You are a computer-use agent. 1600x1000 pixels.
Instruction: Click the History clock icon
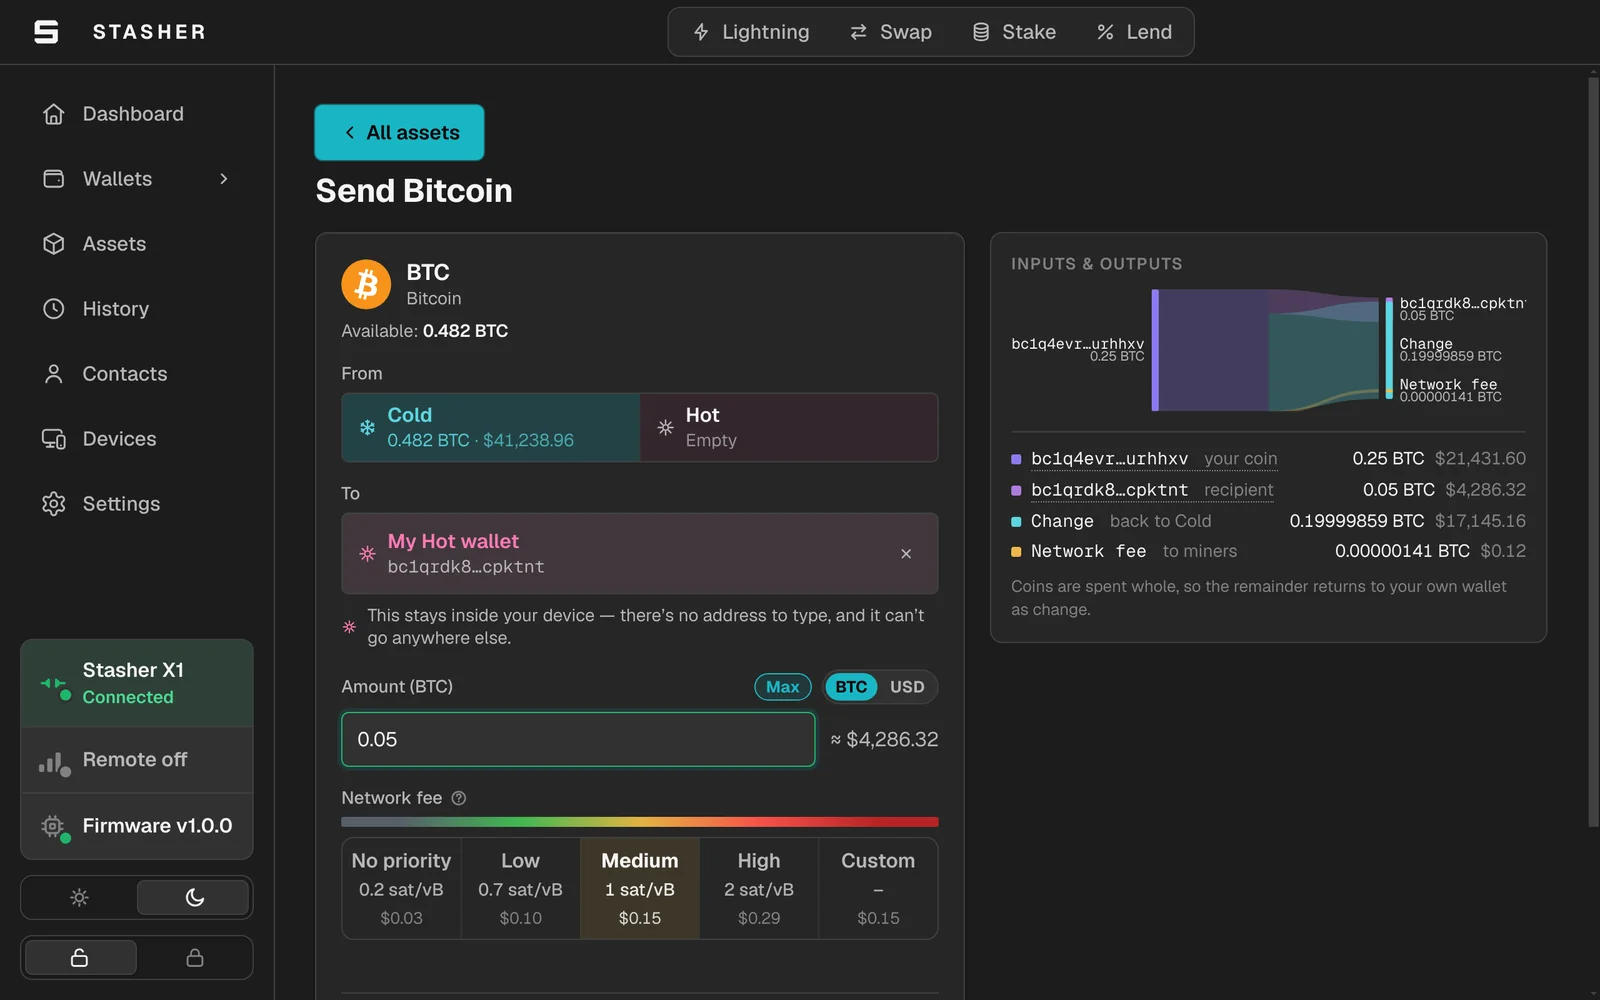coord(54,309)
